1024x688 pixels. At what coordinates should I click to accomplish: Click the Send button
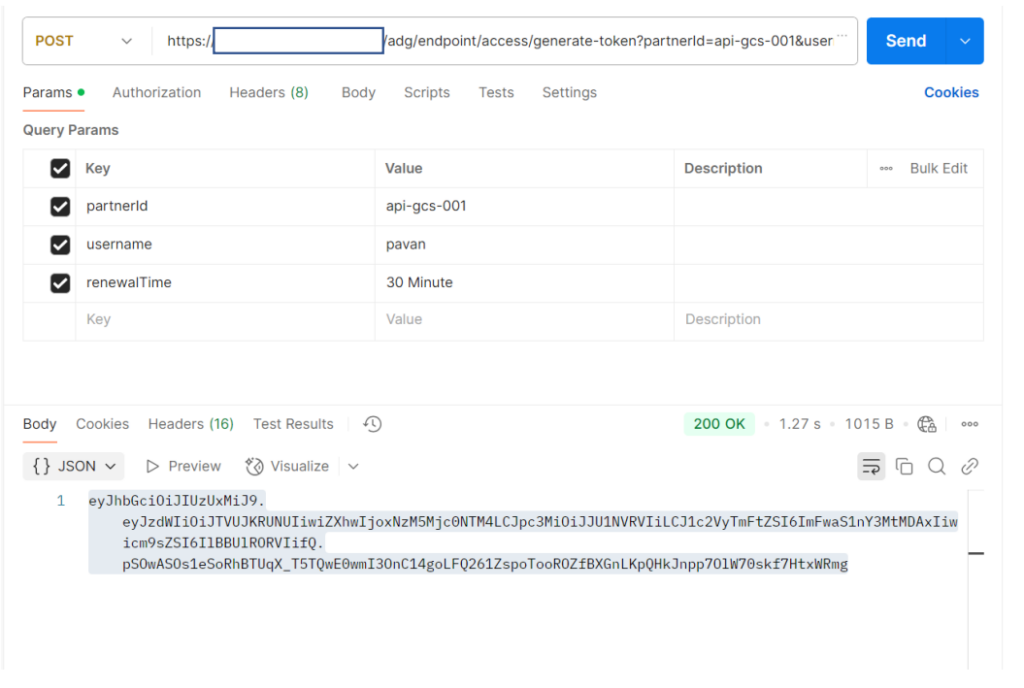(905, 41)
